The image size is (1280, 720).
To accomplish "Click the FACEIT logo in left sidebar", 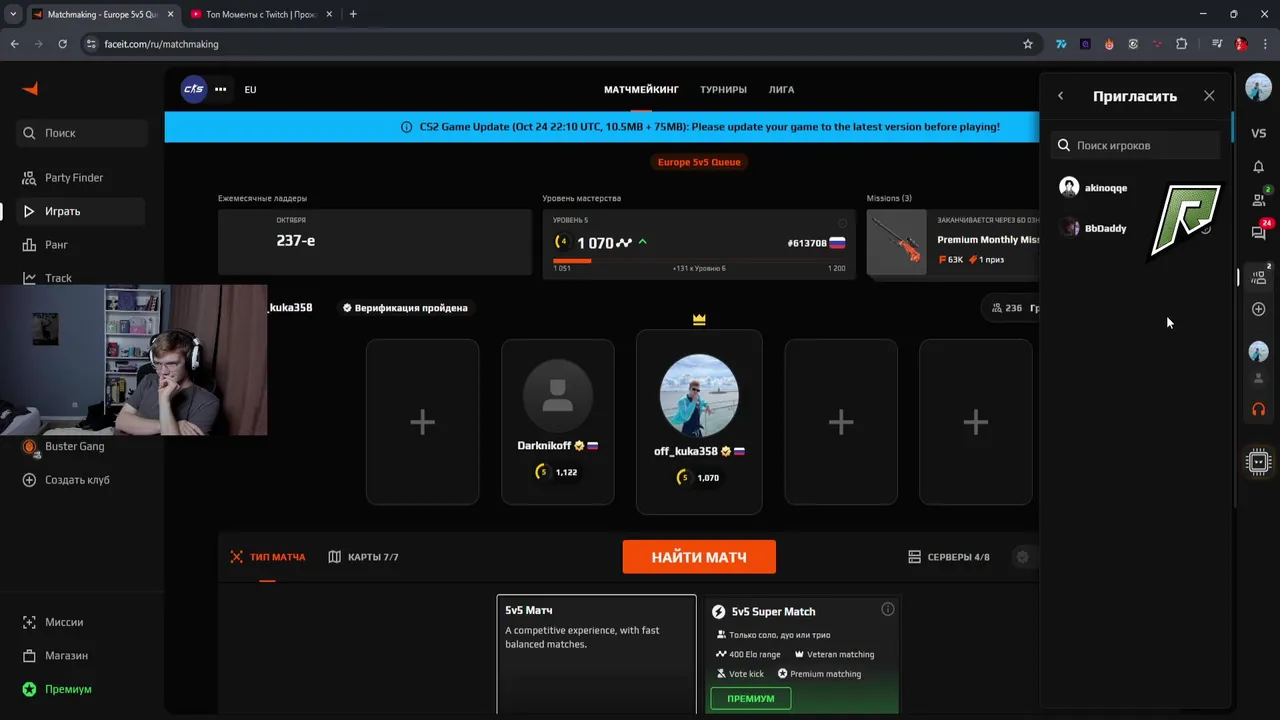I will [x=30, y=89].
